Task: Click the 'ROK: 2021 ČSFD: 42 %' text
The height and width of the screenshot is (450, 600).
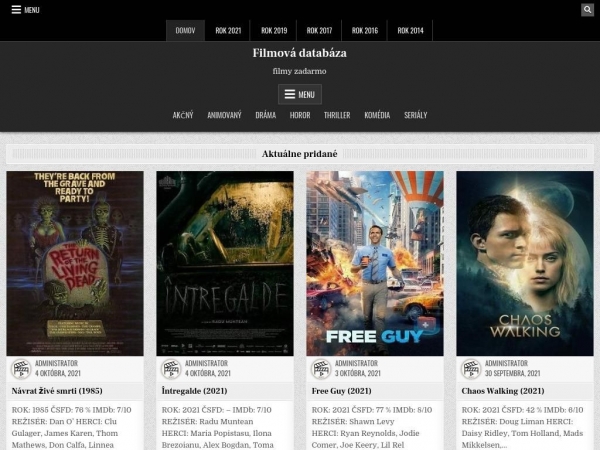Action: click(503, 410)
